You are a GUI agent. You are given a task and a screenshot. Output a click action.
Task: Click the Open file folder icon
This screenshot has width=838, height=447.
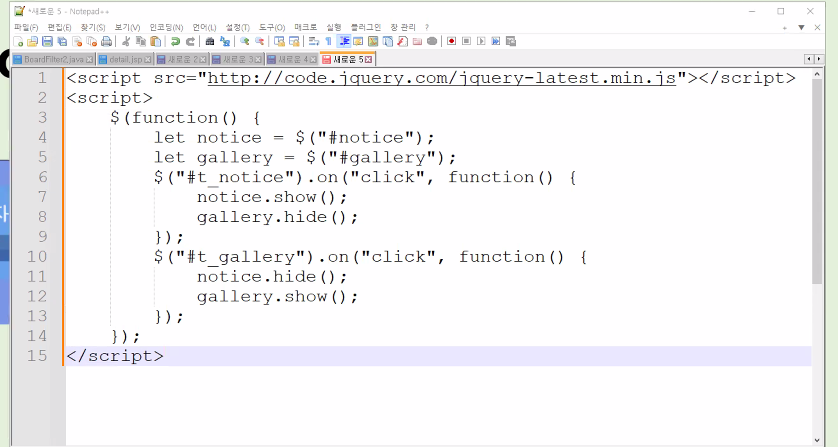coord(33,41)
